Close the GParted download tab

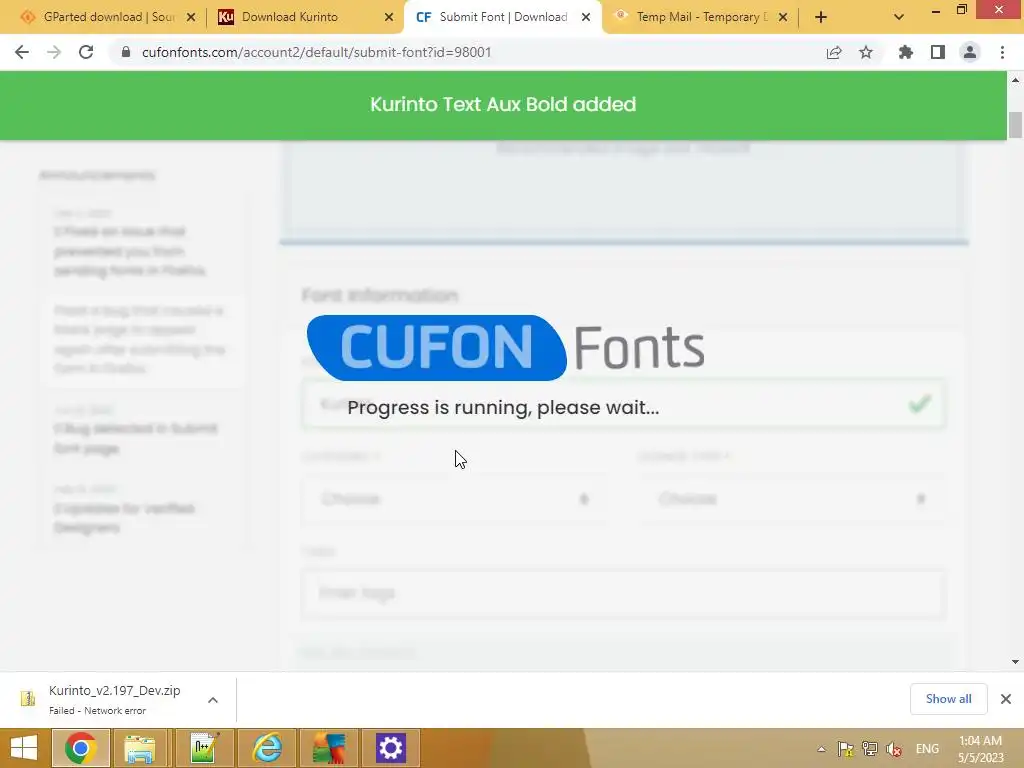point(191,18)
